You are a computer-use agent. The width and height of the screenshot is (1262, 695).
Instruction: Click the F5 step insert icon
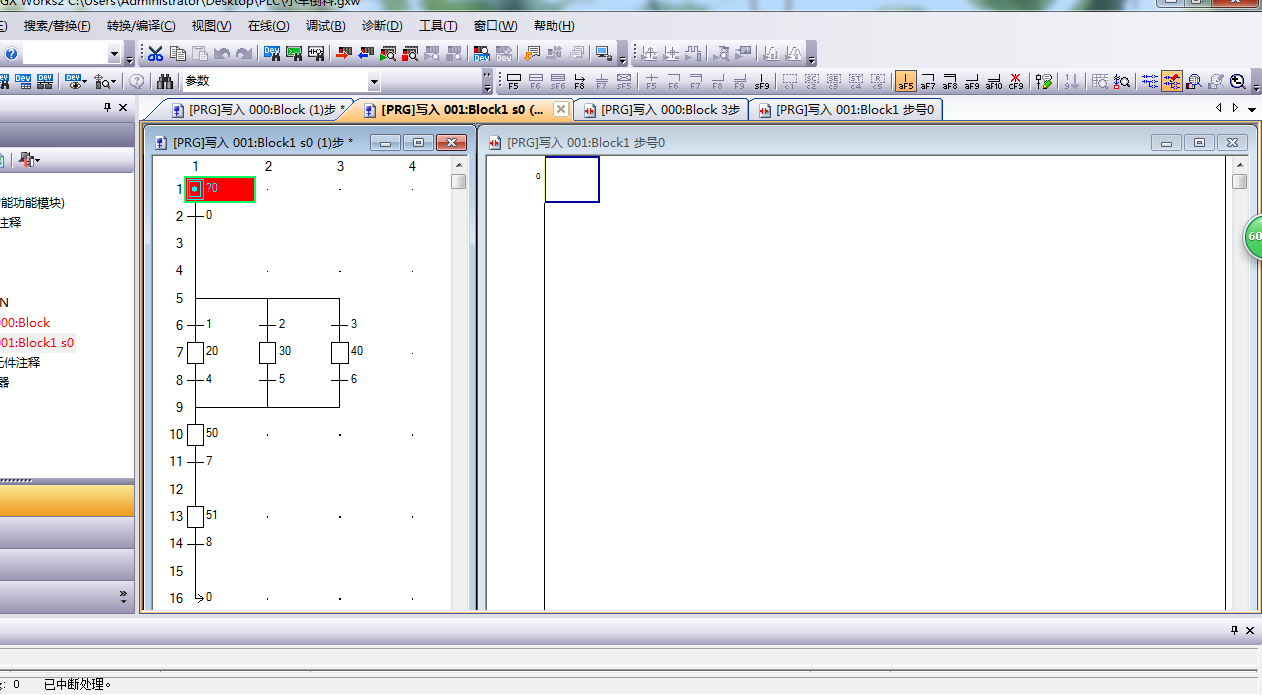[513, 82]
